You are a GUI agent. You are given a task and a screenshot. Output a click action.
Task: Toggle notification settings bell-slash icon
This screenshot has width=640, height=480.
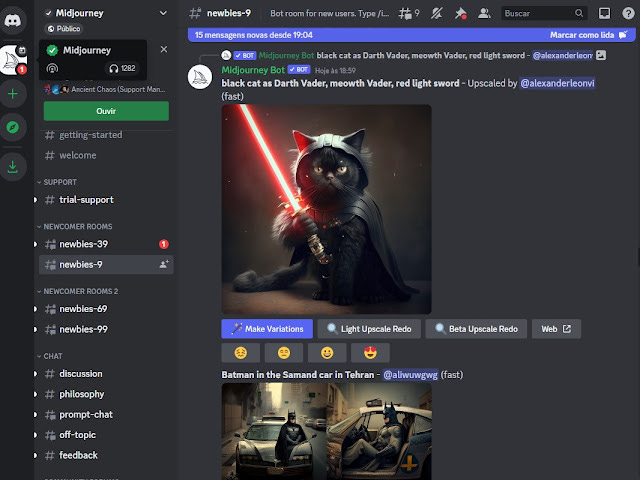pyautogui.click(x=437, y=13)
